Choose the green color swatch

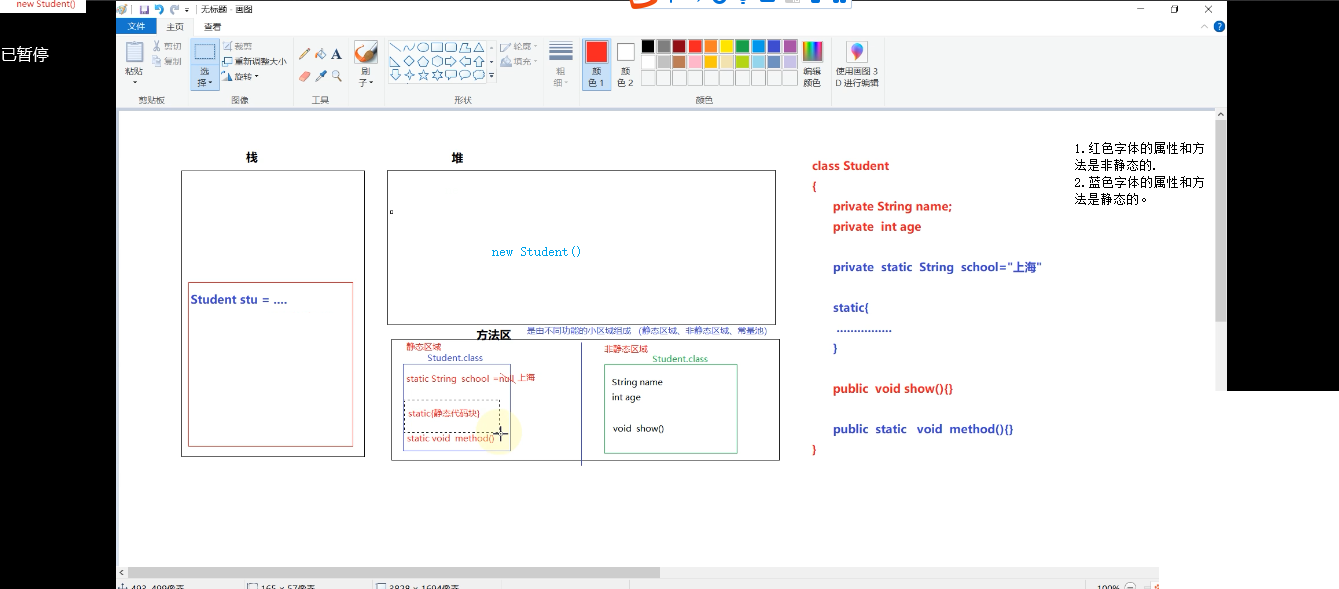click(743, 46)
